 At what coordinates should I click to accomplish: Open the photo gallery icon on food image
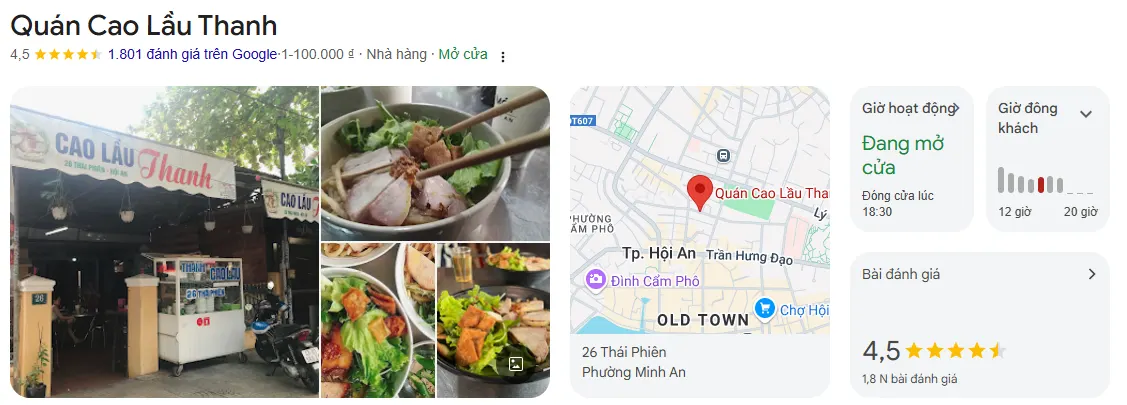[x=515, y=364]
